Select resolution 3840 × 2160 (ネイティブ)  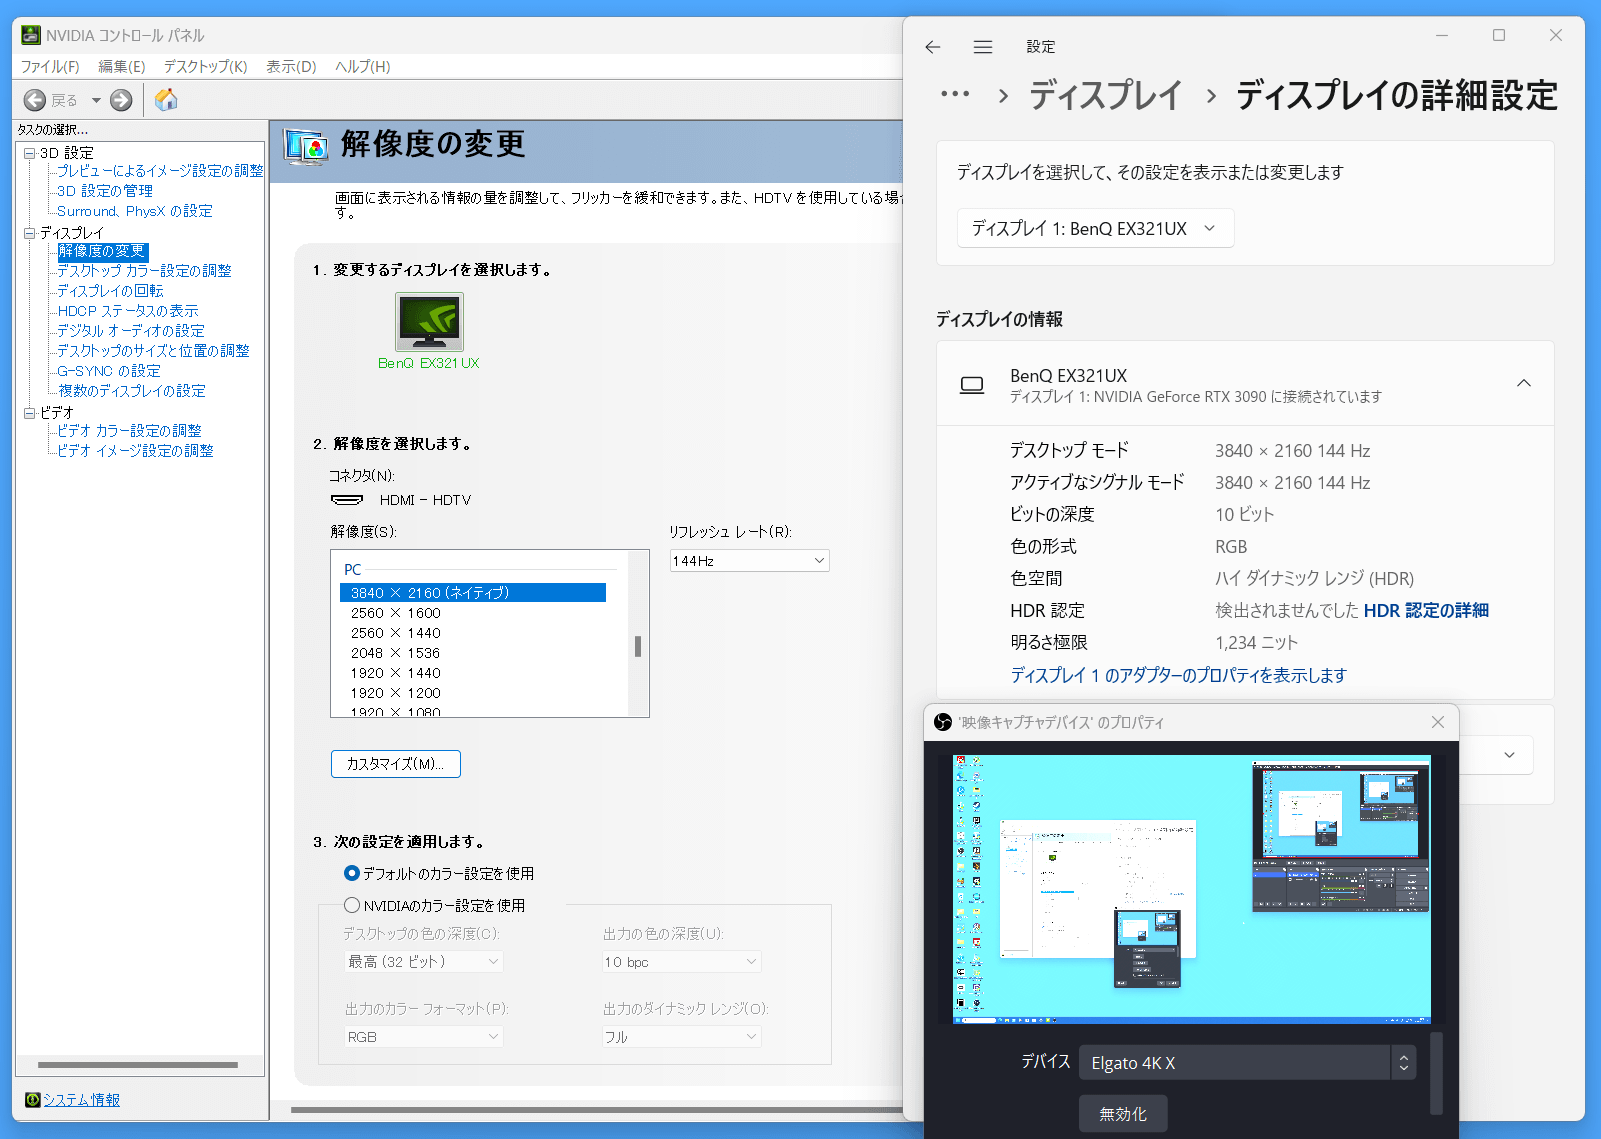(473, 593)
